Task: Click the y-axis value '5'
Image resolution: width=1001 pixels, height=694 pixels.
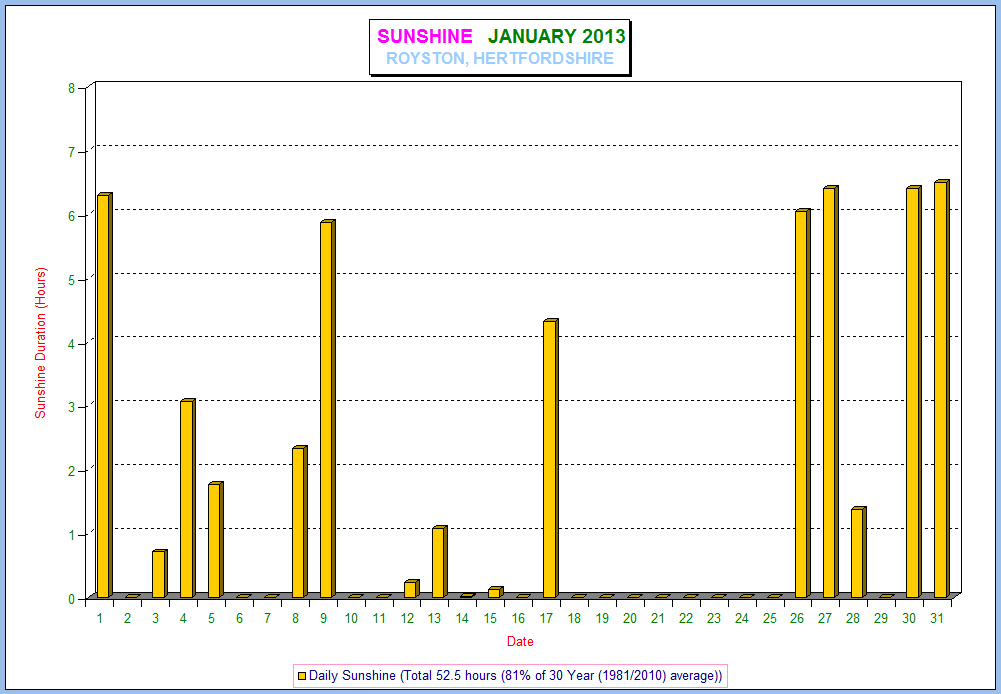Action: [x=72, y=280]
